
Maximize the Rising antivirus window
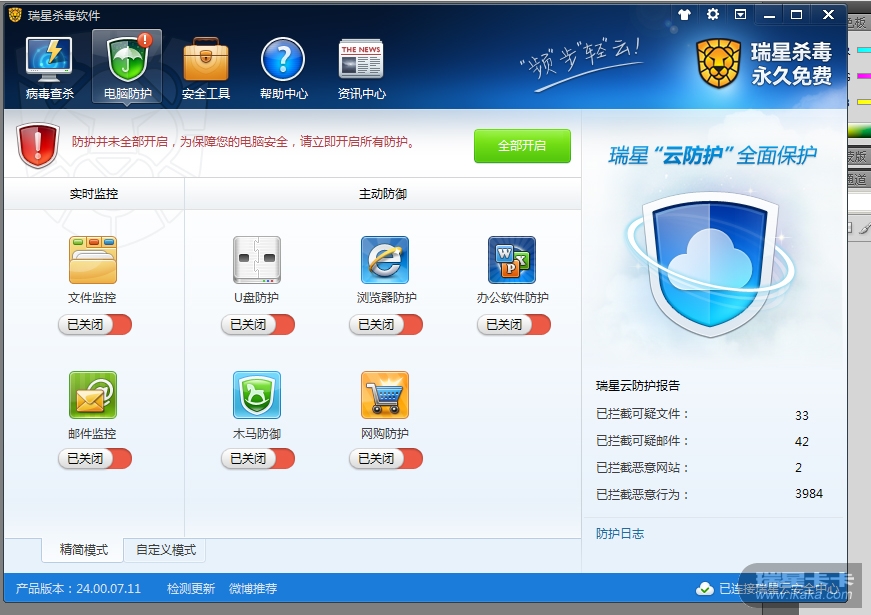[x=797, y=15]
